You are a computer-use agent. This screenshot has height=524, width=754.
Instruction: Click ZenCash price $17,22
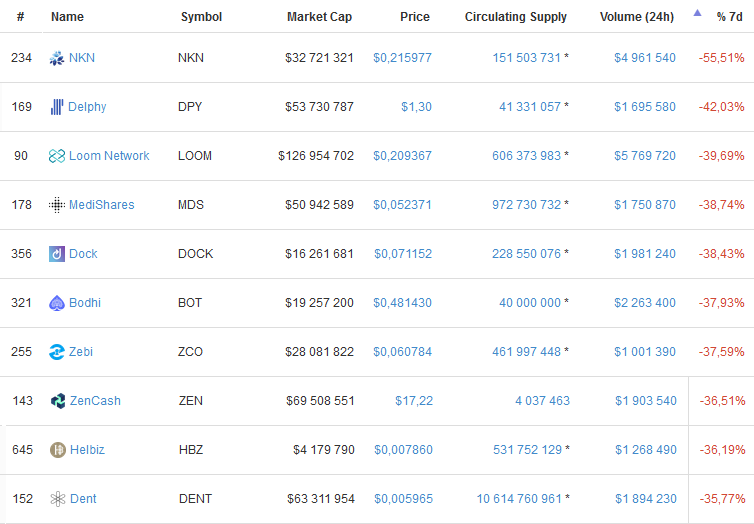click(x=414, y=401)
